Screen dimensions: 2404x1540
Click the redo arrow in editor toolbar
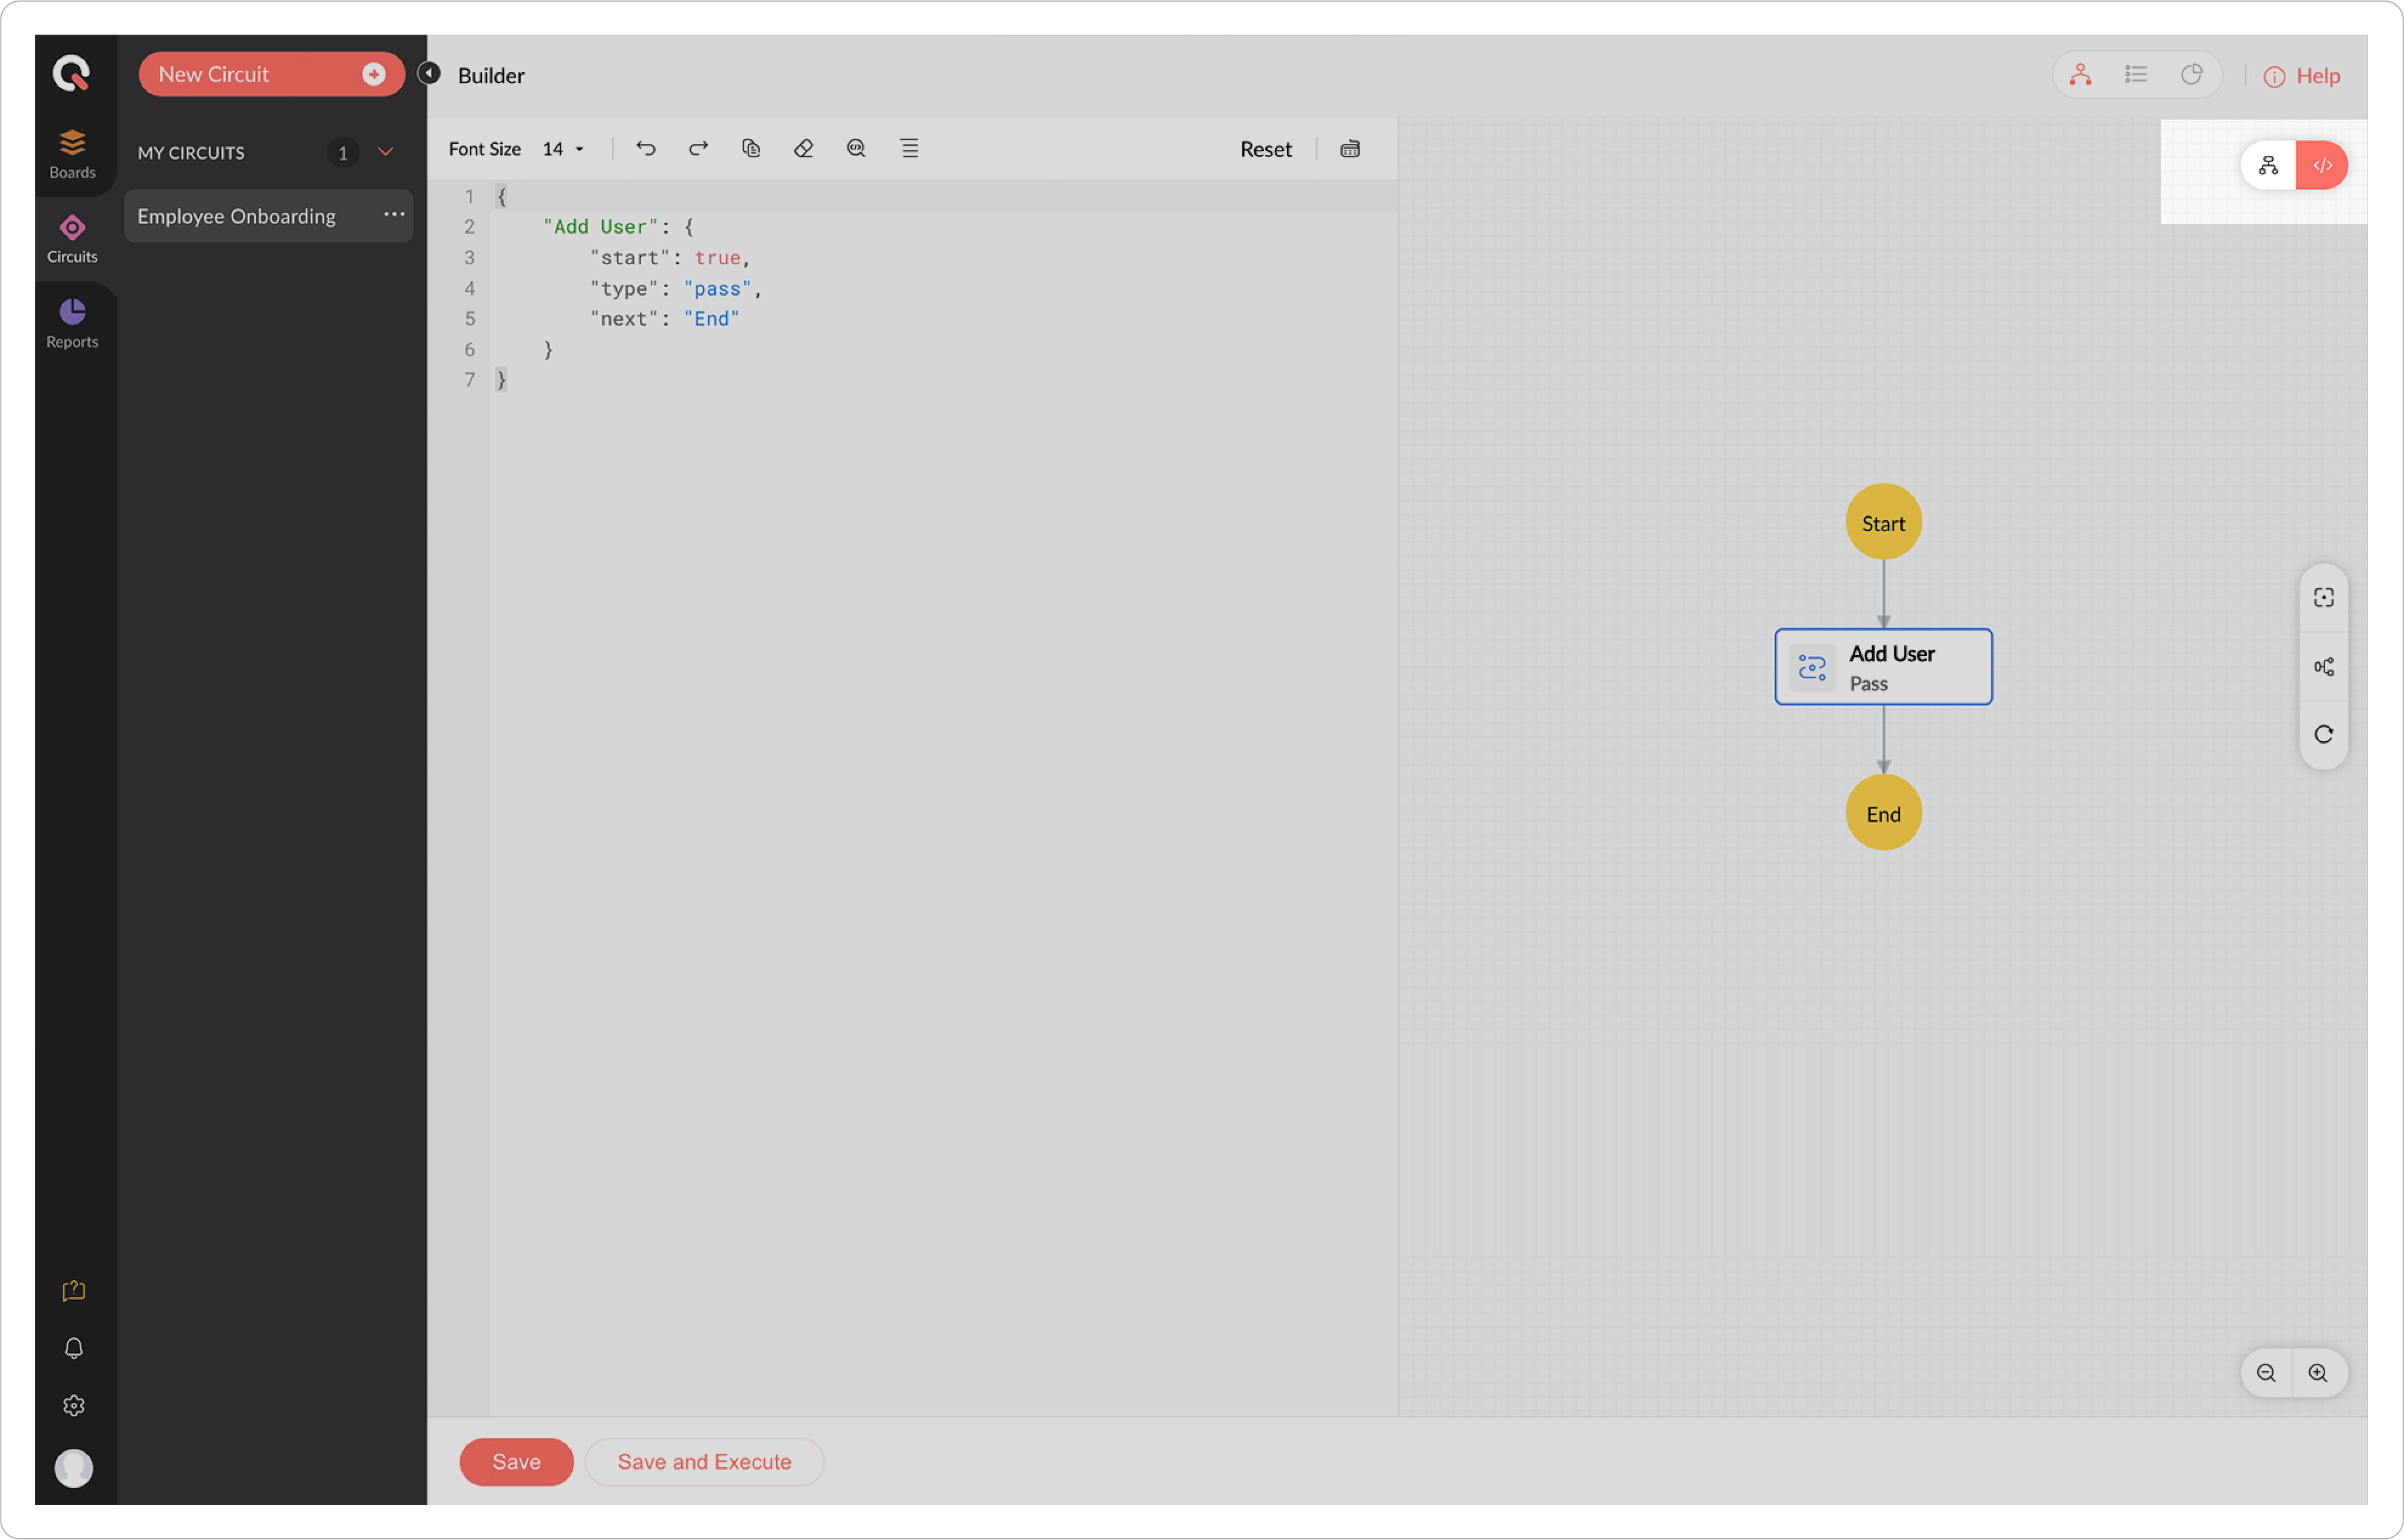click(698, 149)
